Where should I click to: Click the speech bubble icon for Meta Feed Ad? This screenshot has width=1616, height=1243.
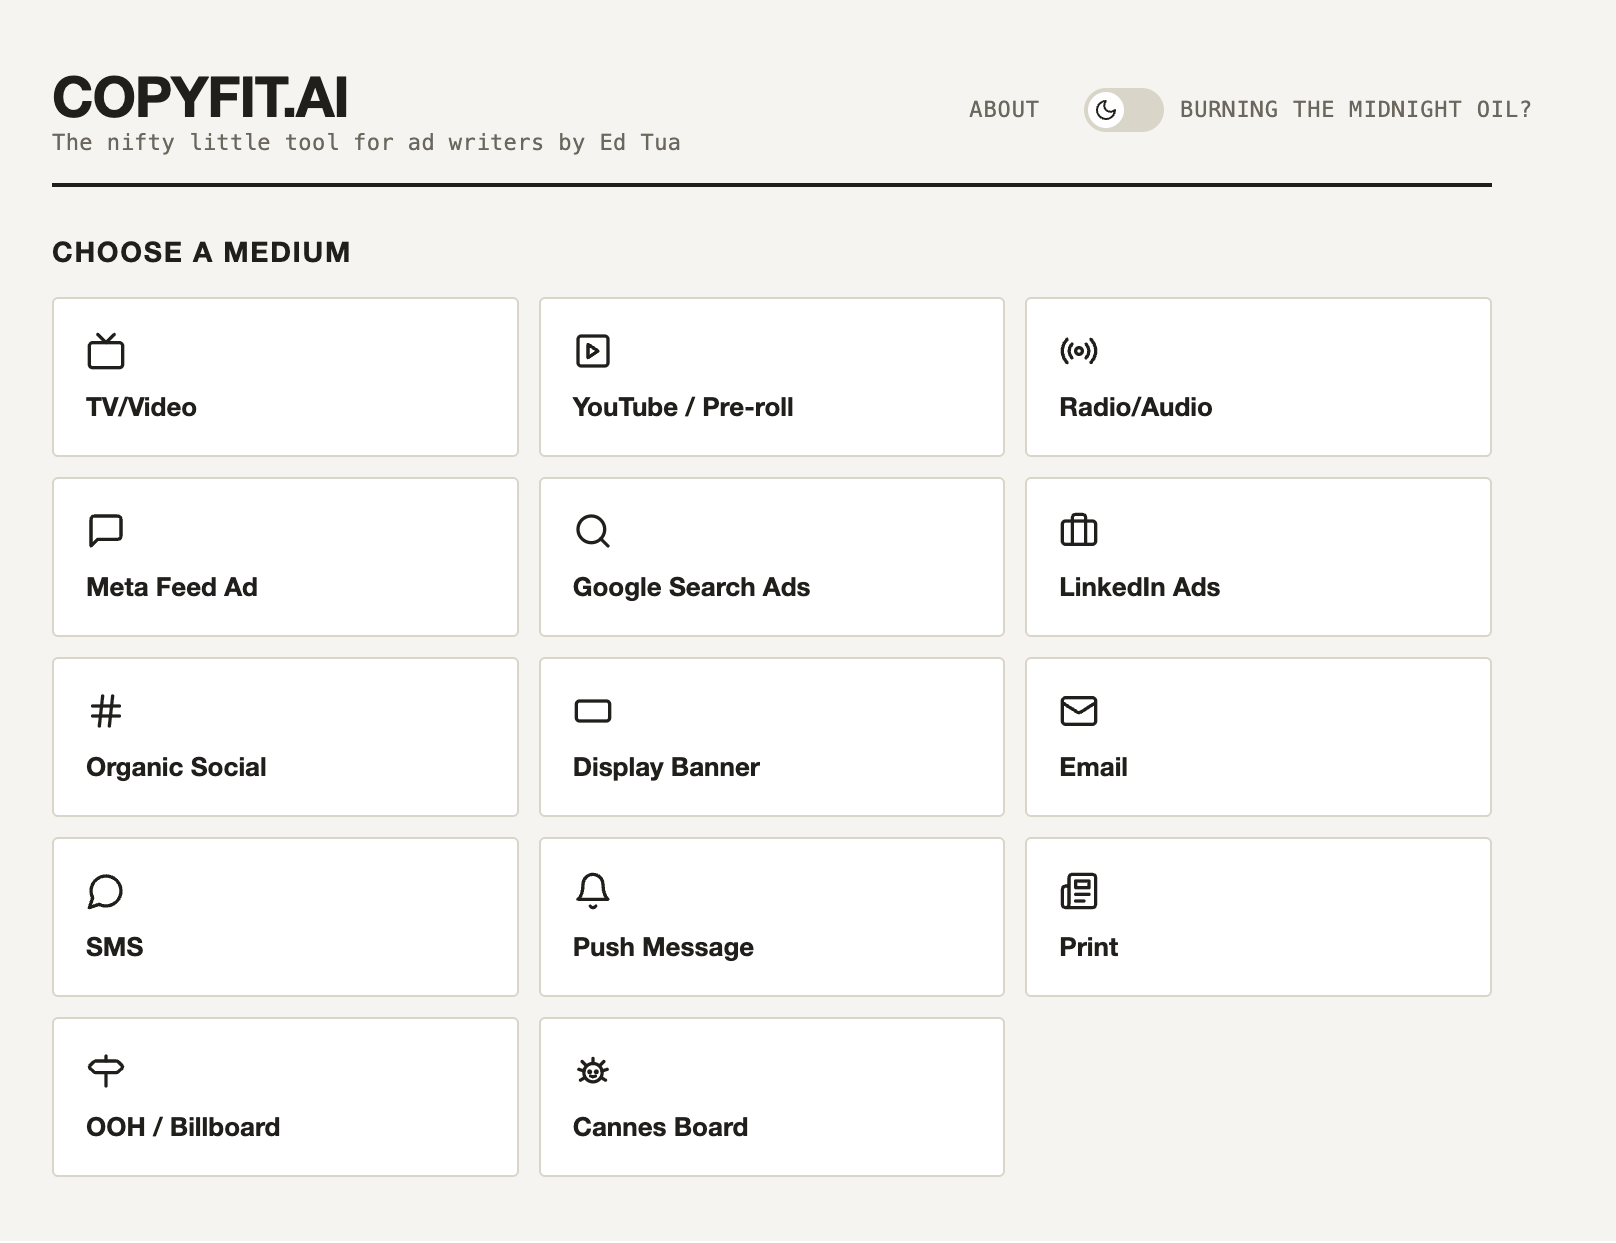click(x=106, y=531)
